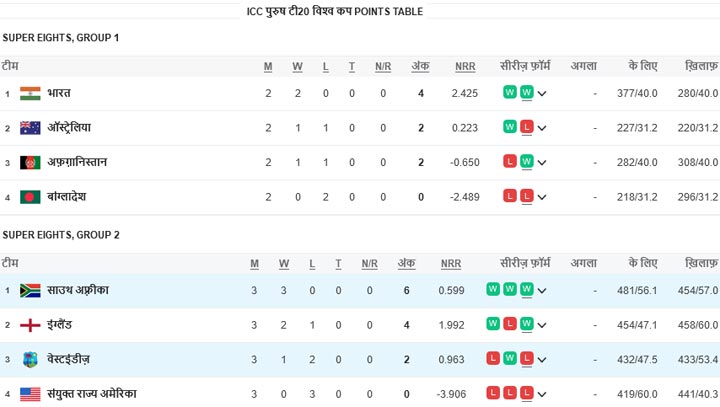Click the India flag icon

click(x=30, y=93)
